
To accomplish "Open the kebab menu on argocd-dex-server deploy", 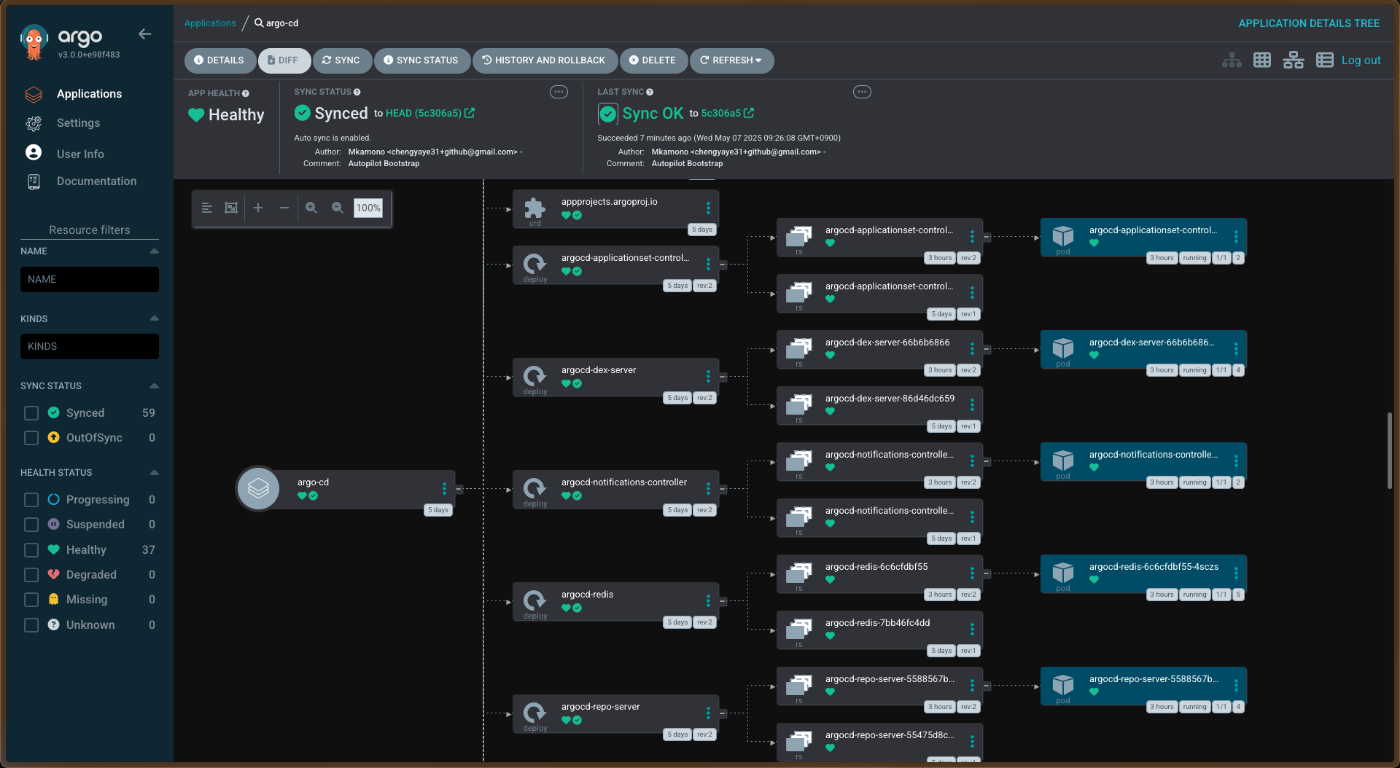I will click(708, 376).
